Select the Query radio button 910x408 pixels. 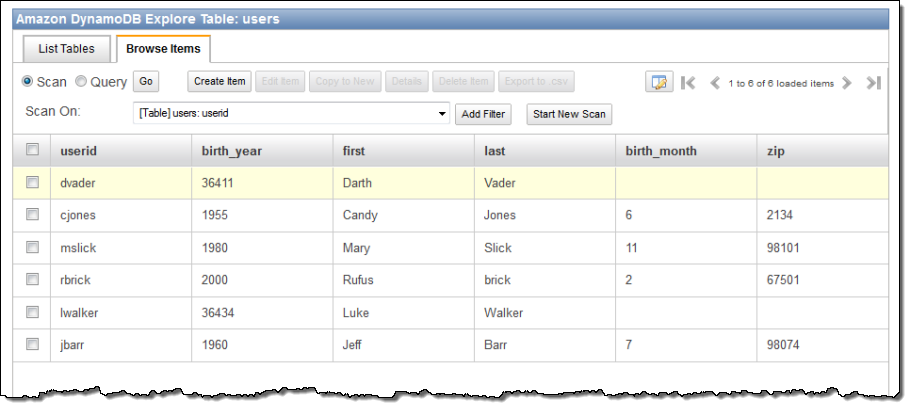pyautogui.click(x=82, y=82)
